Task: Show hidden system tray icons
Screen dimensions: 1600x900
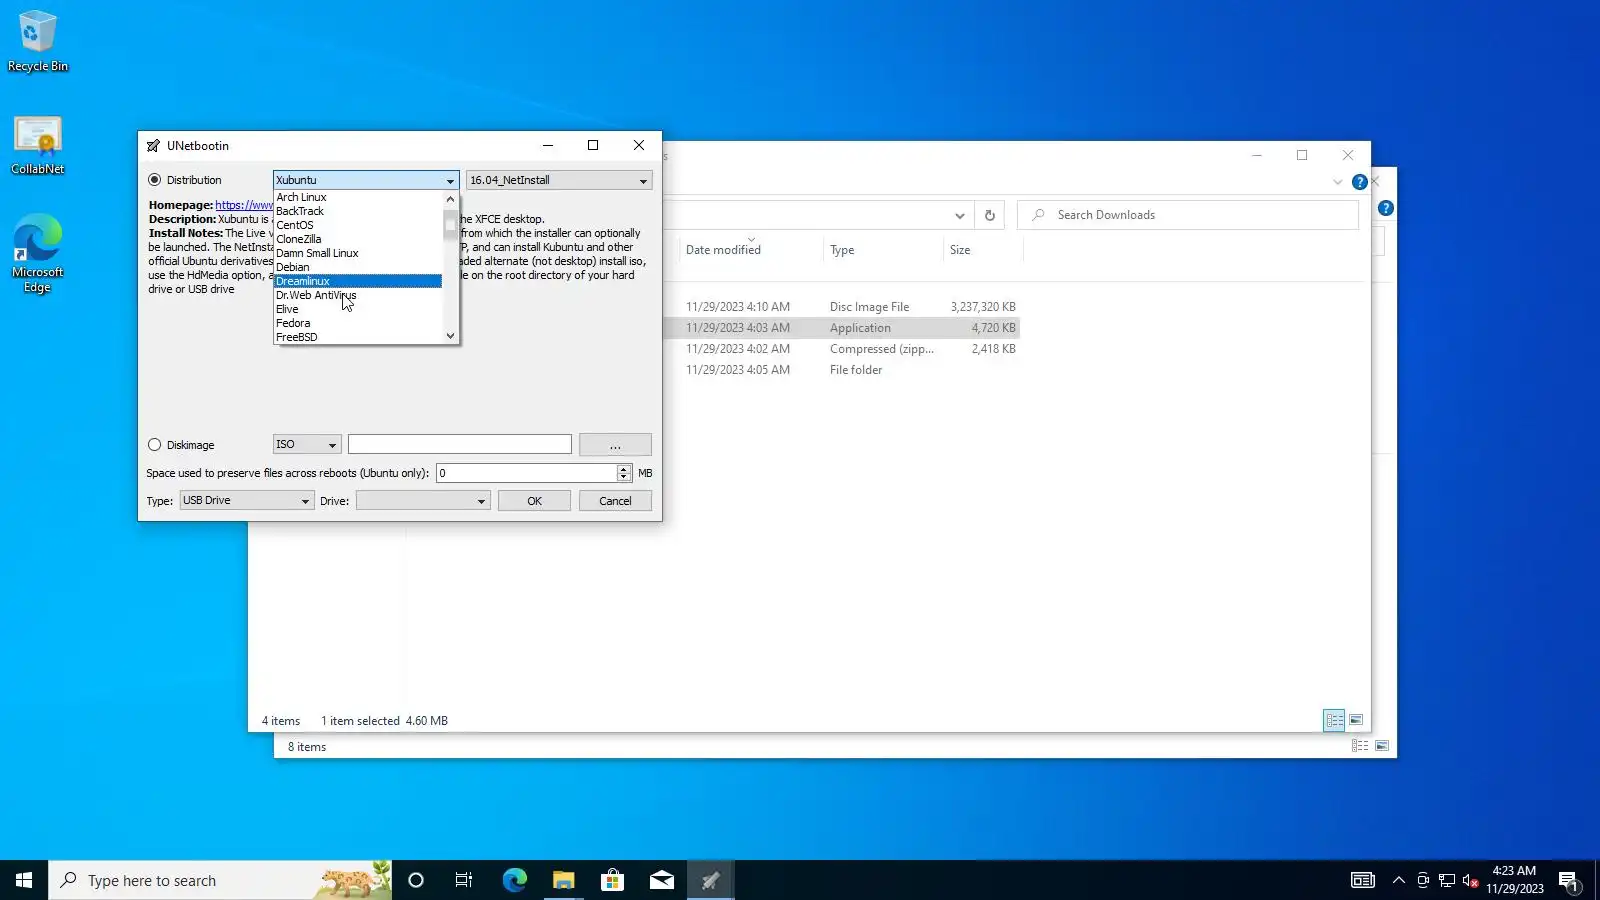Action: pos(1398,880)
